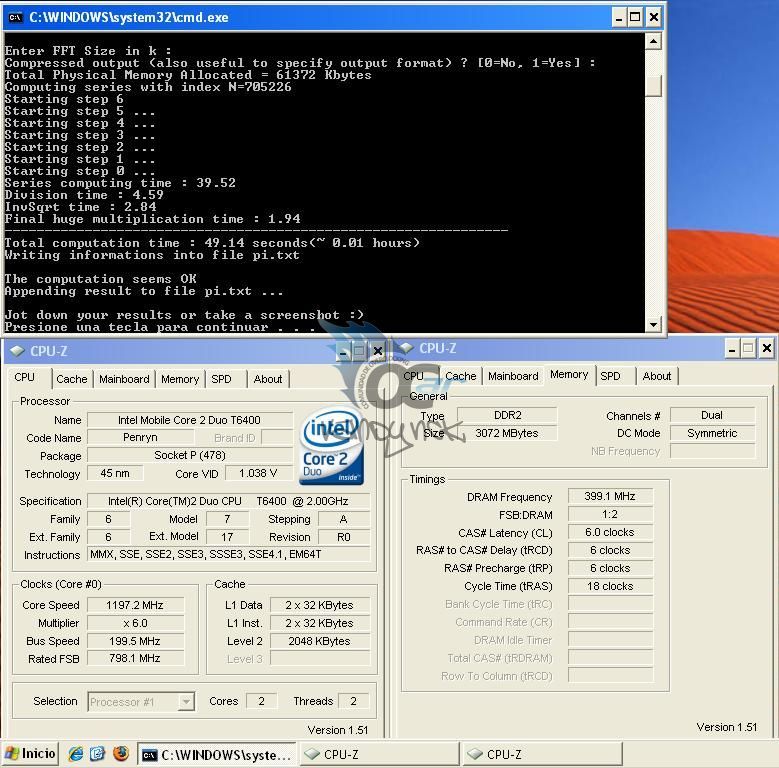
Task: Click the 'x 6.0' multiplier value
Action: tap(135, 623)
